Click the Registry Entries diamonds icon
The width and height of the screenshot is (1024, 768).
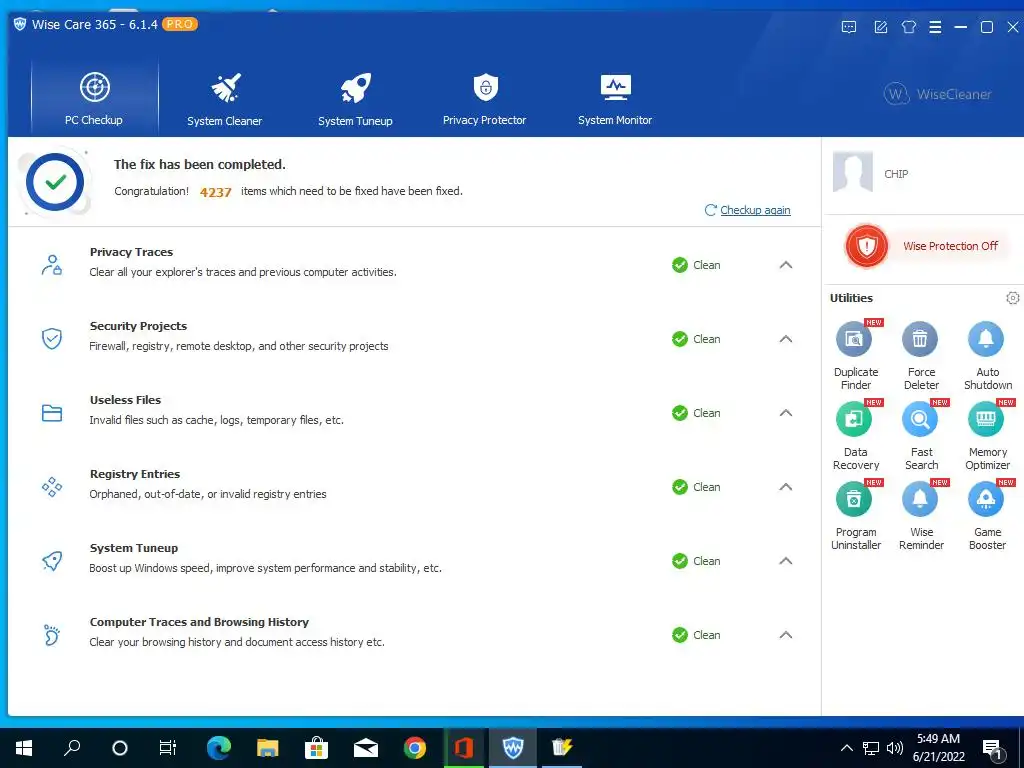[x=52, y=487]
